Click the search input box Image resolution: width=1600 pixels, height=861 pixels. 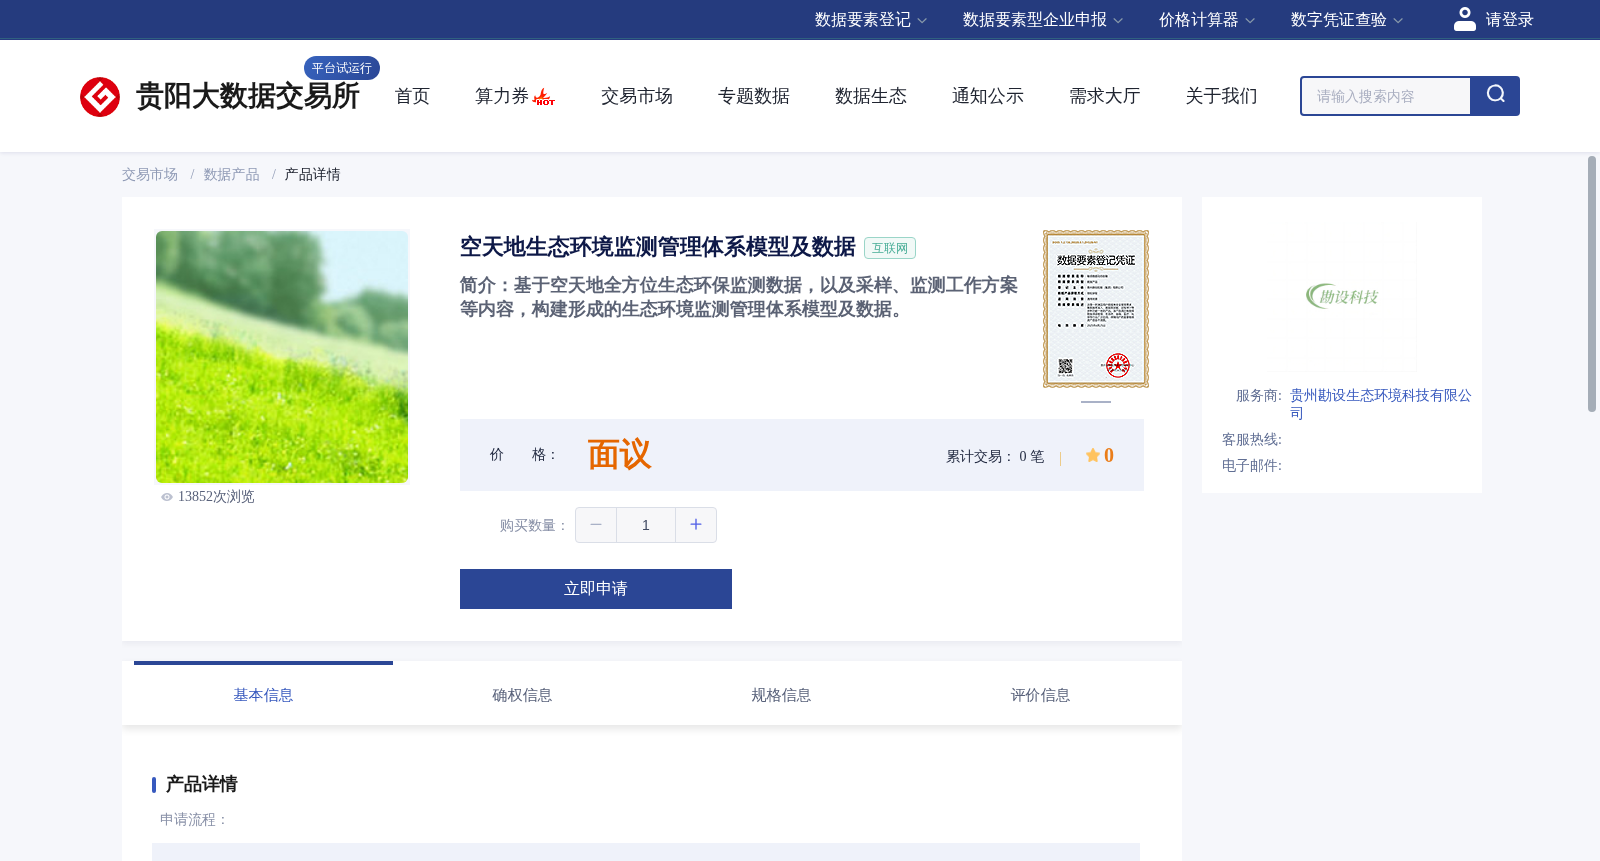point(1386,96)
